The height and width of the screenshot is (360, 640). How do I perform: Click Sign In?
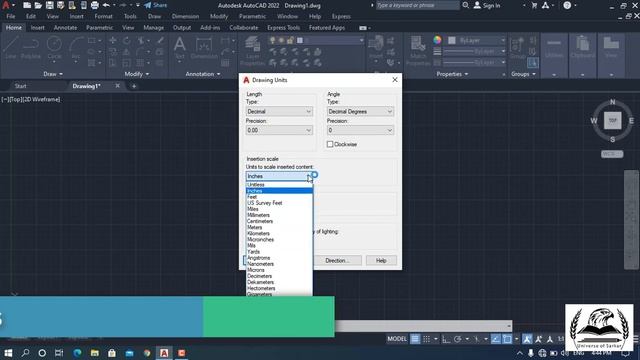[x=487, y=5]
